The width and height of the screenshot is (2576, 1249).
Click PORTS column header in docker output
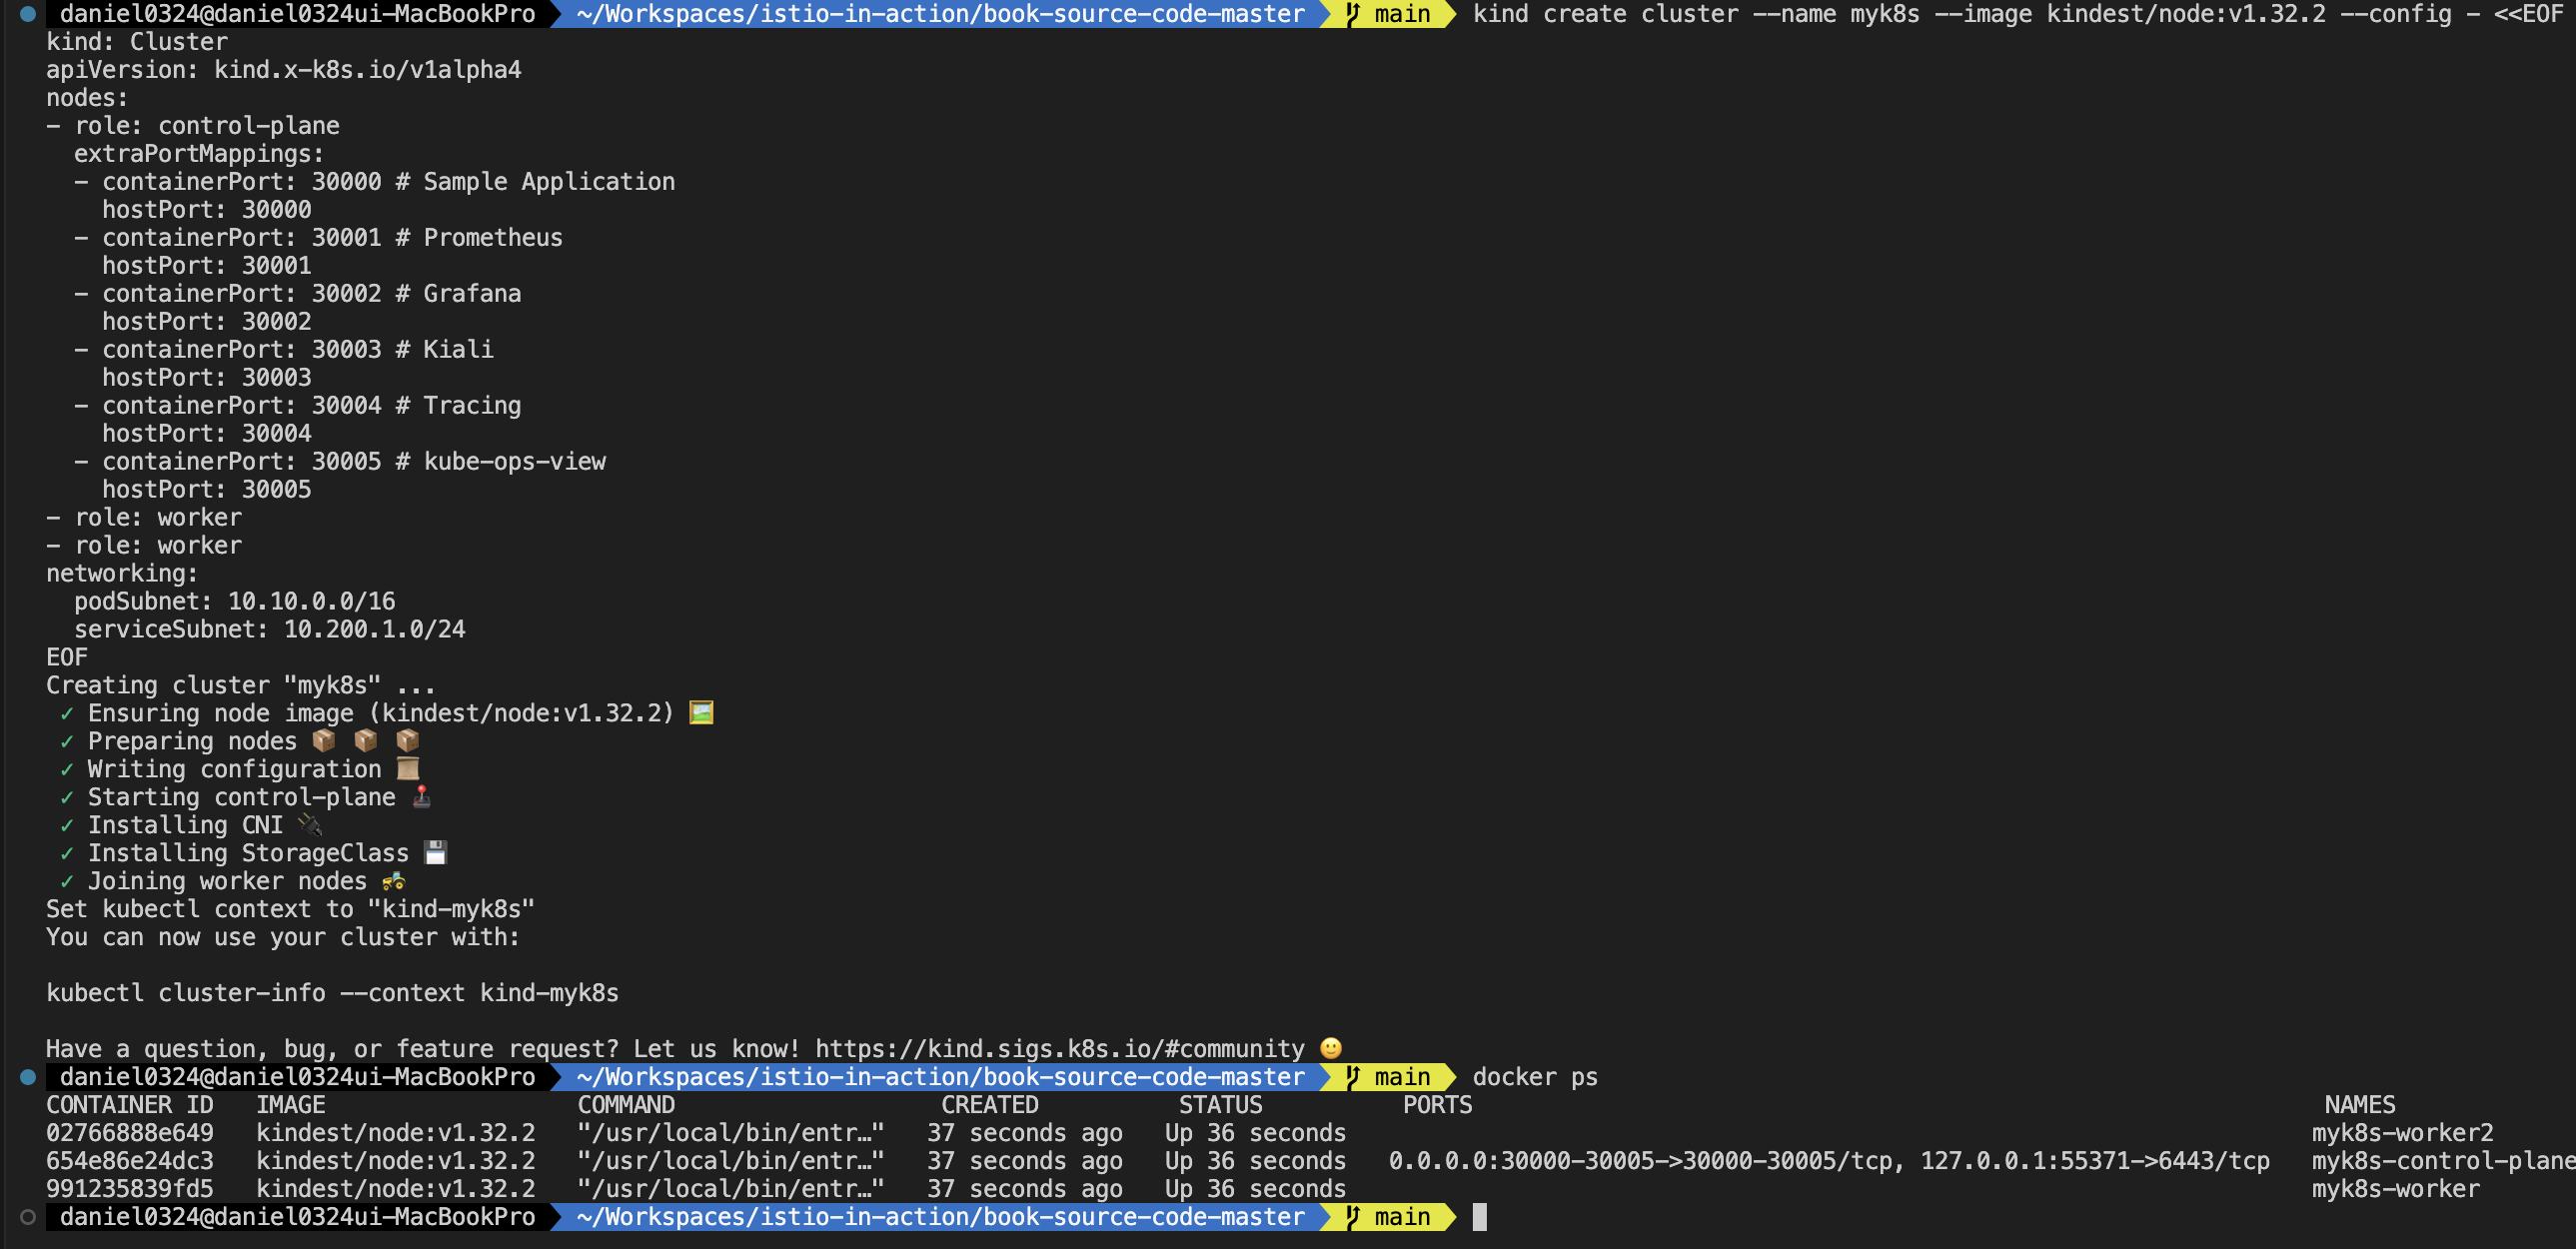click(x=1437, y=1105)
